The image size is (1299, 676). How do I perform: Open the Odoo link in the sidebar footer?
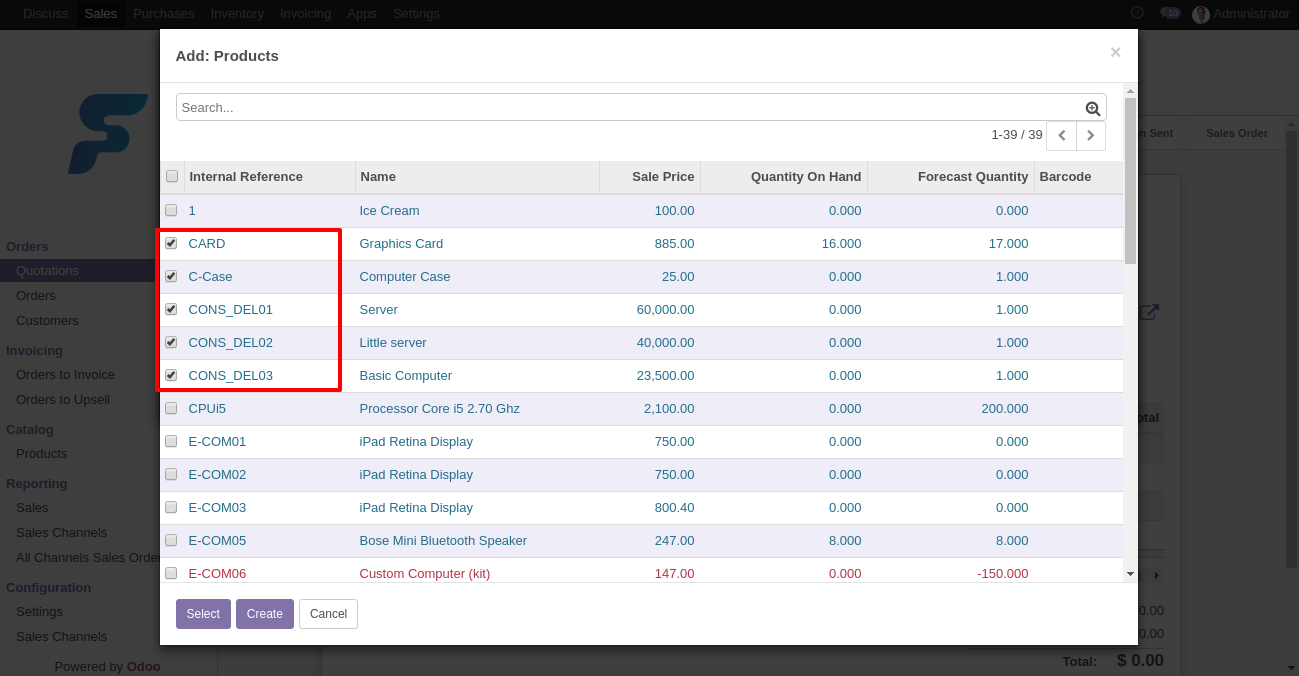143,667
